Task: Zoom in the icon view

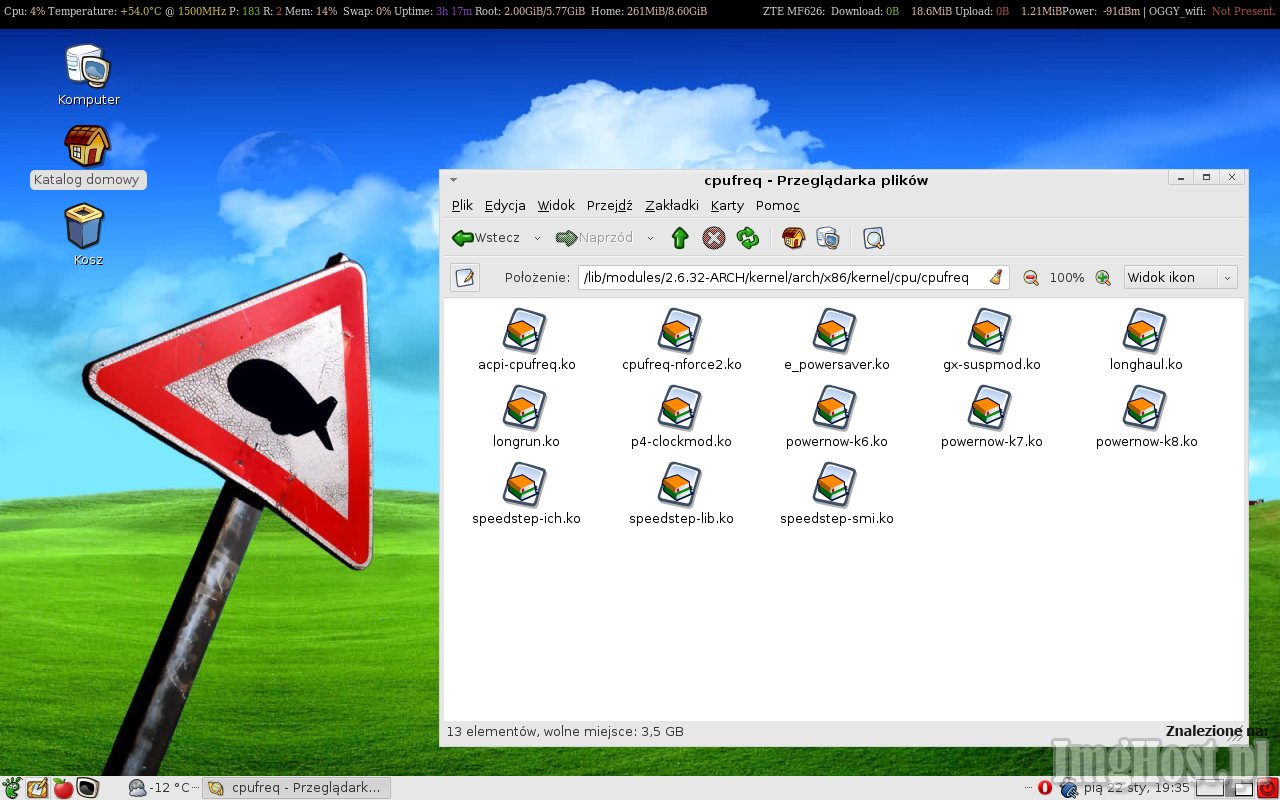Action: point(1103,278)
